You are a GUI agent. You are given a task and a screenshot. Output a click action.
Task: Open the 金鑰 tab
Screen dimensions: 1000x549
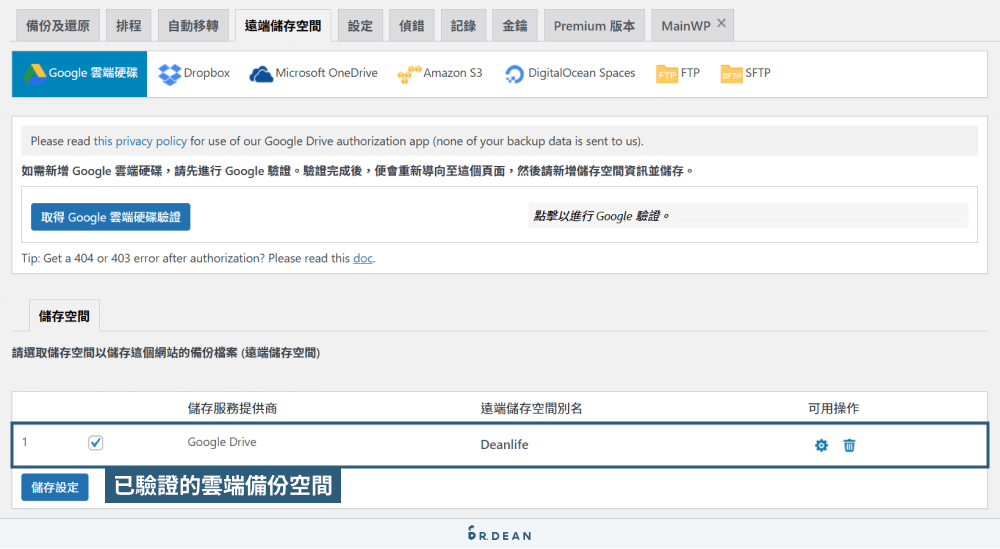[x=515, y=26]
